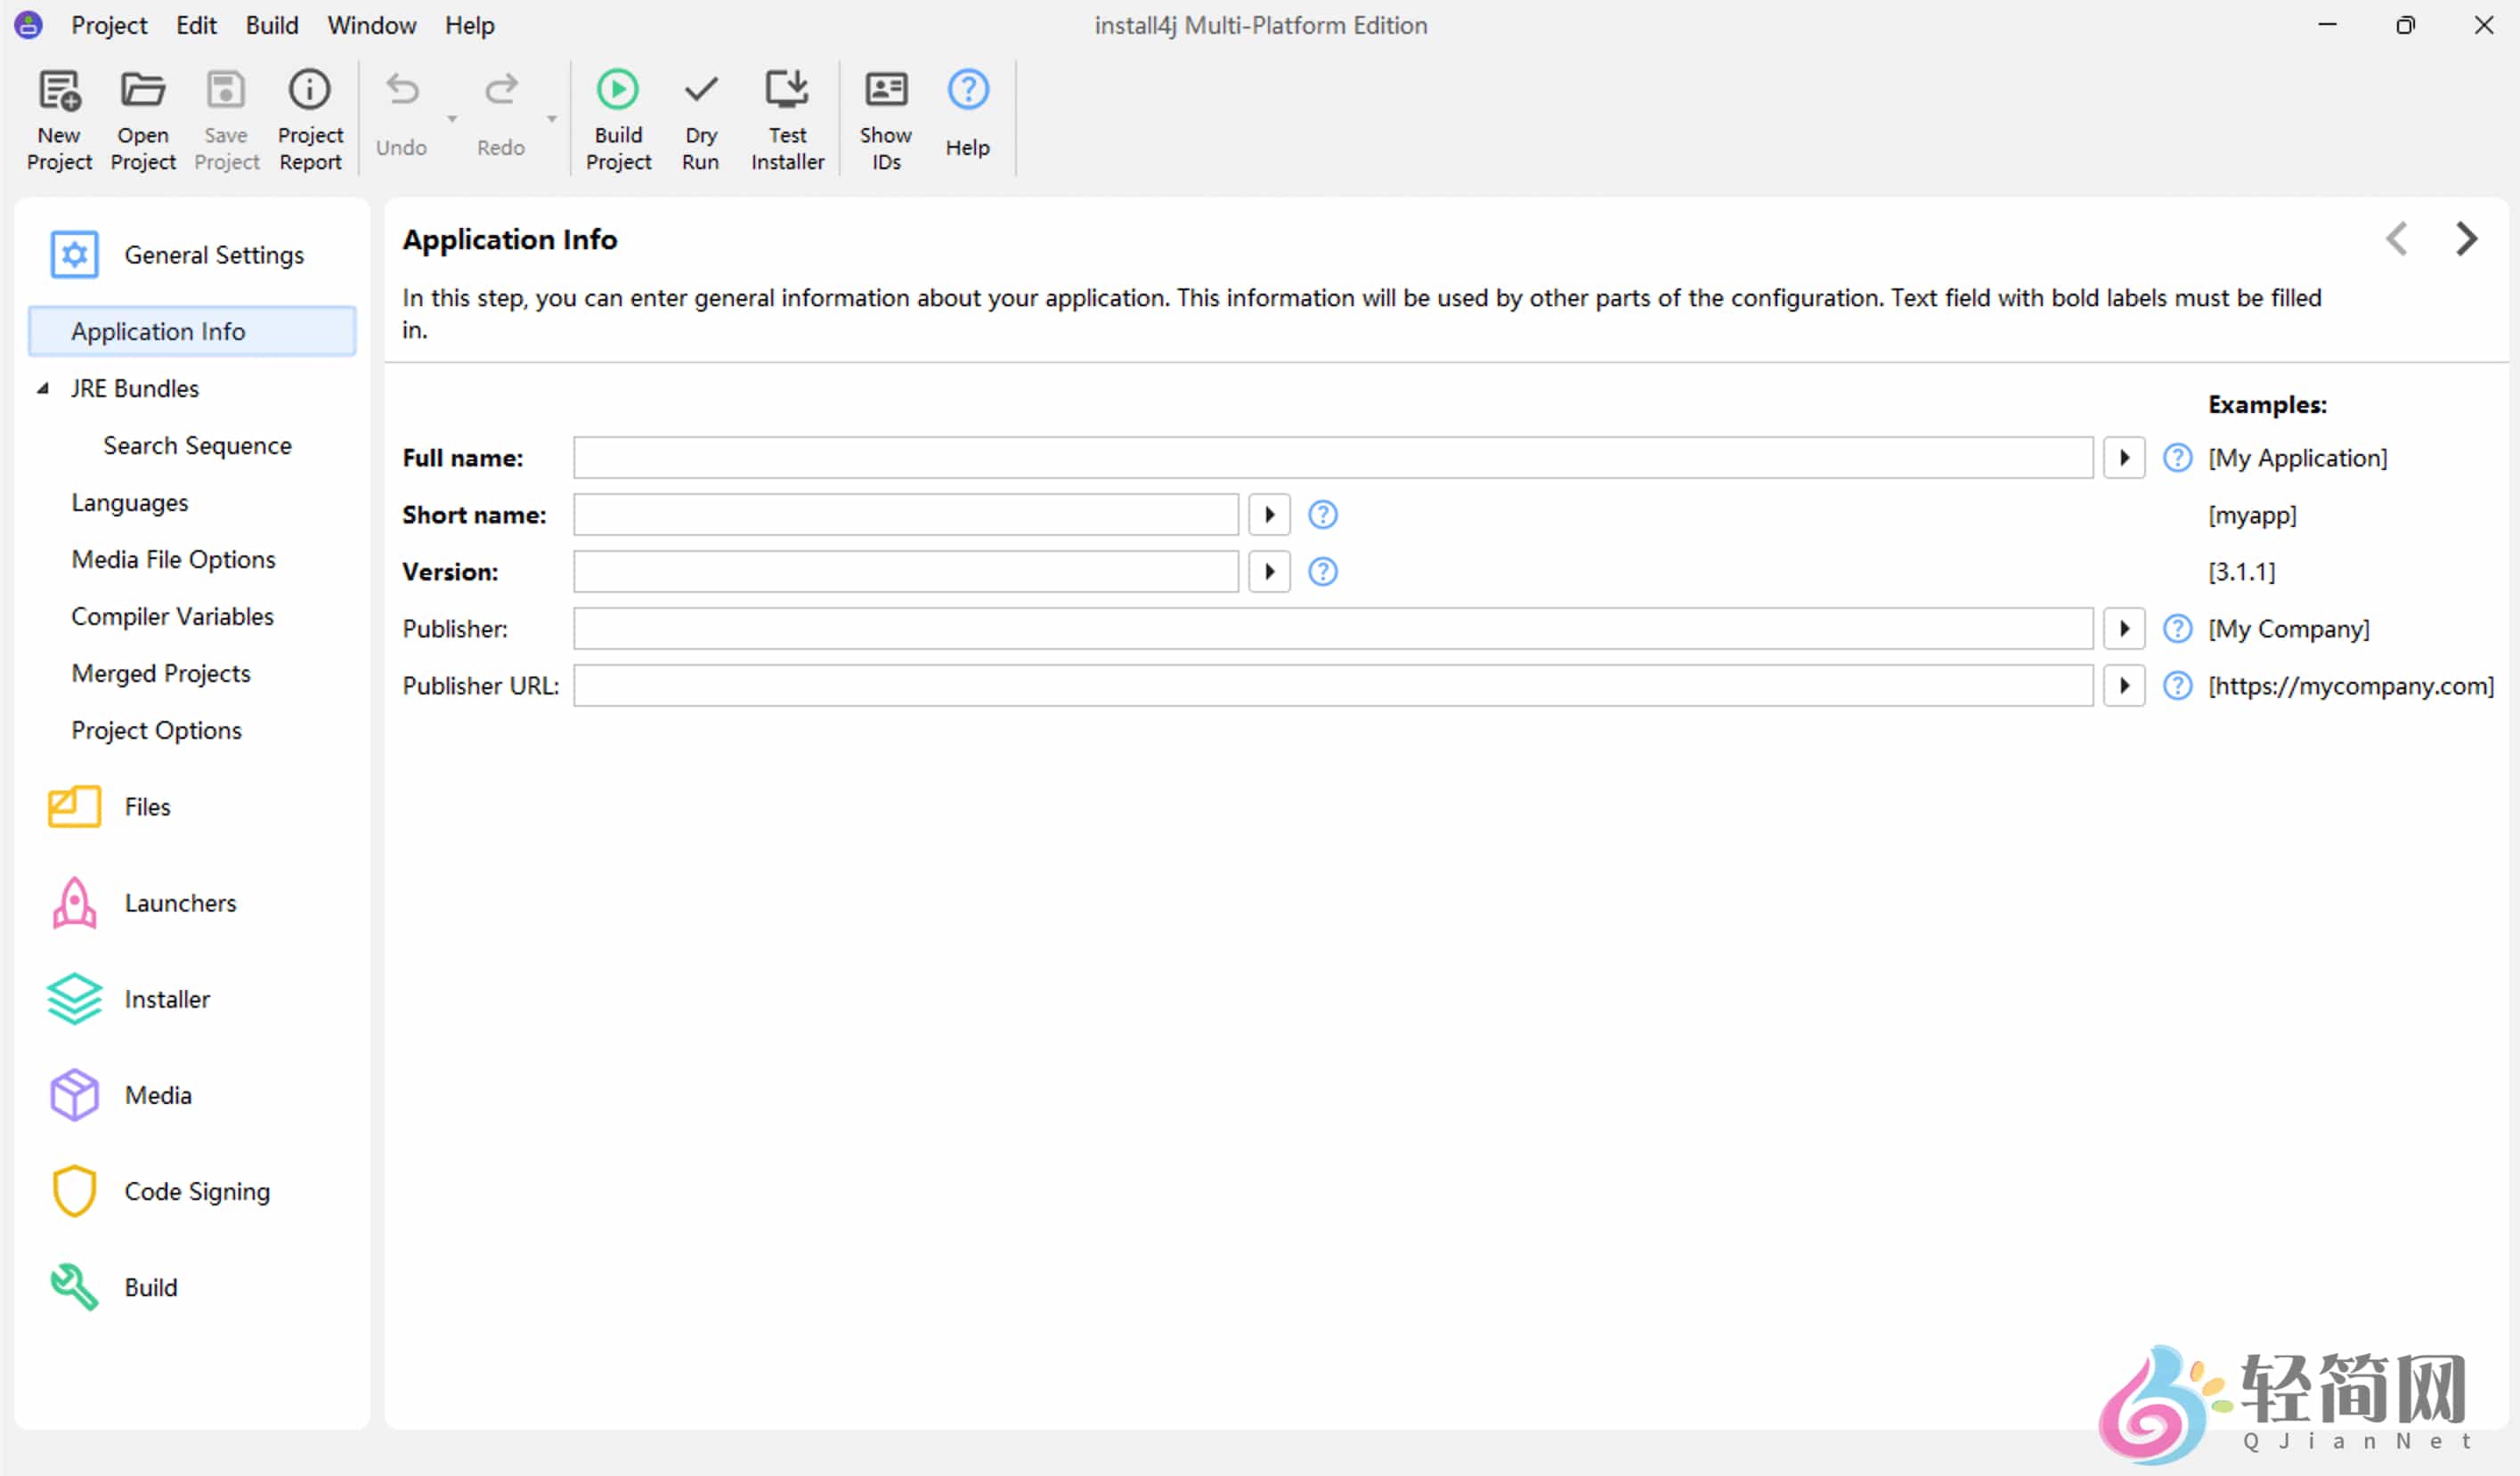Select Compiler Variables in the sidebar
The image size is (2520, 1476).
[x=172, y=616]
